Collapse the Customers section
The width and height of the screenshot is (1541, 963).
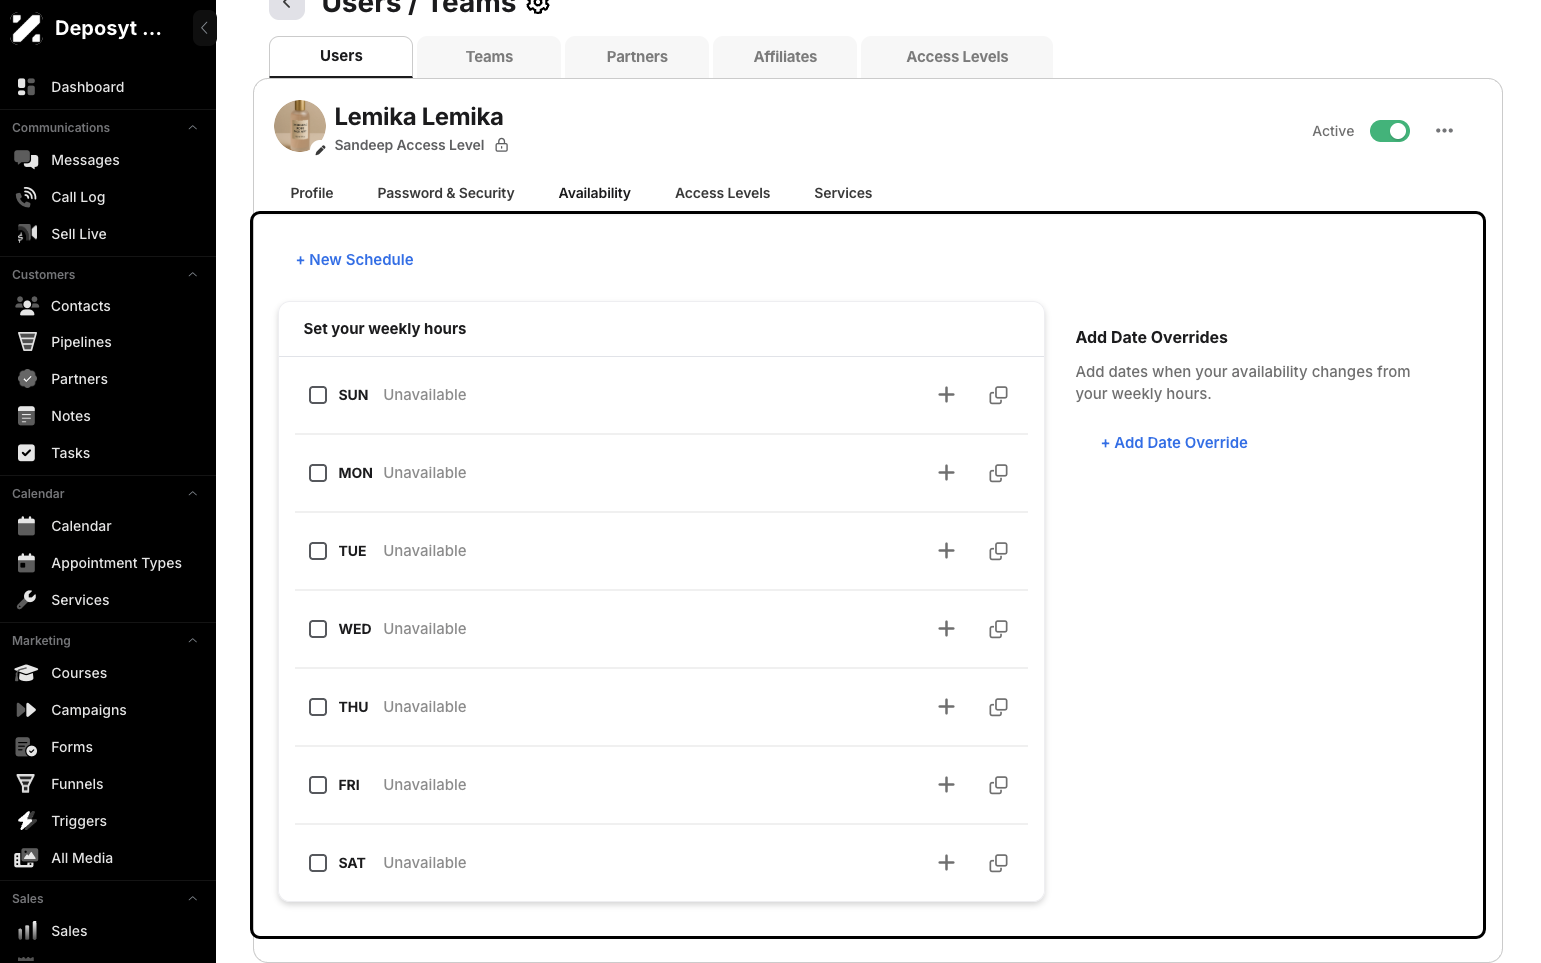click(193, 275)
